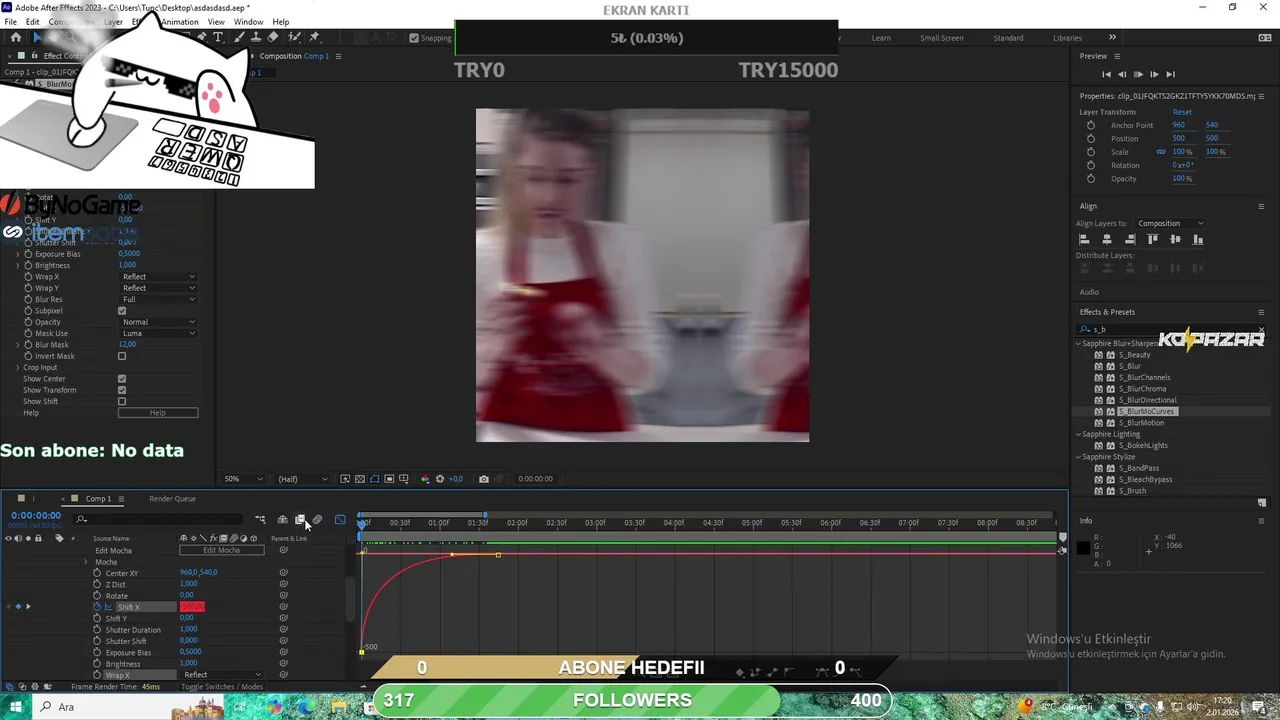Go to previous Shift X keyframe
The image size is (1280, 720).
(x=9, y=607)
